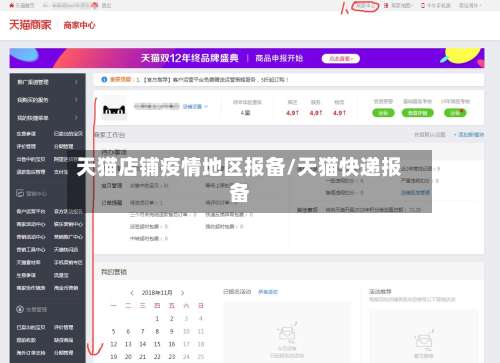Image resolution: width=500 pixels, height=363 pixels.
Task: Go to the previous calendar month
Action: pyautogui.click(x=132, y=293)
